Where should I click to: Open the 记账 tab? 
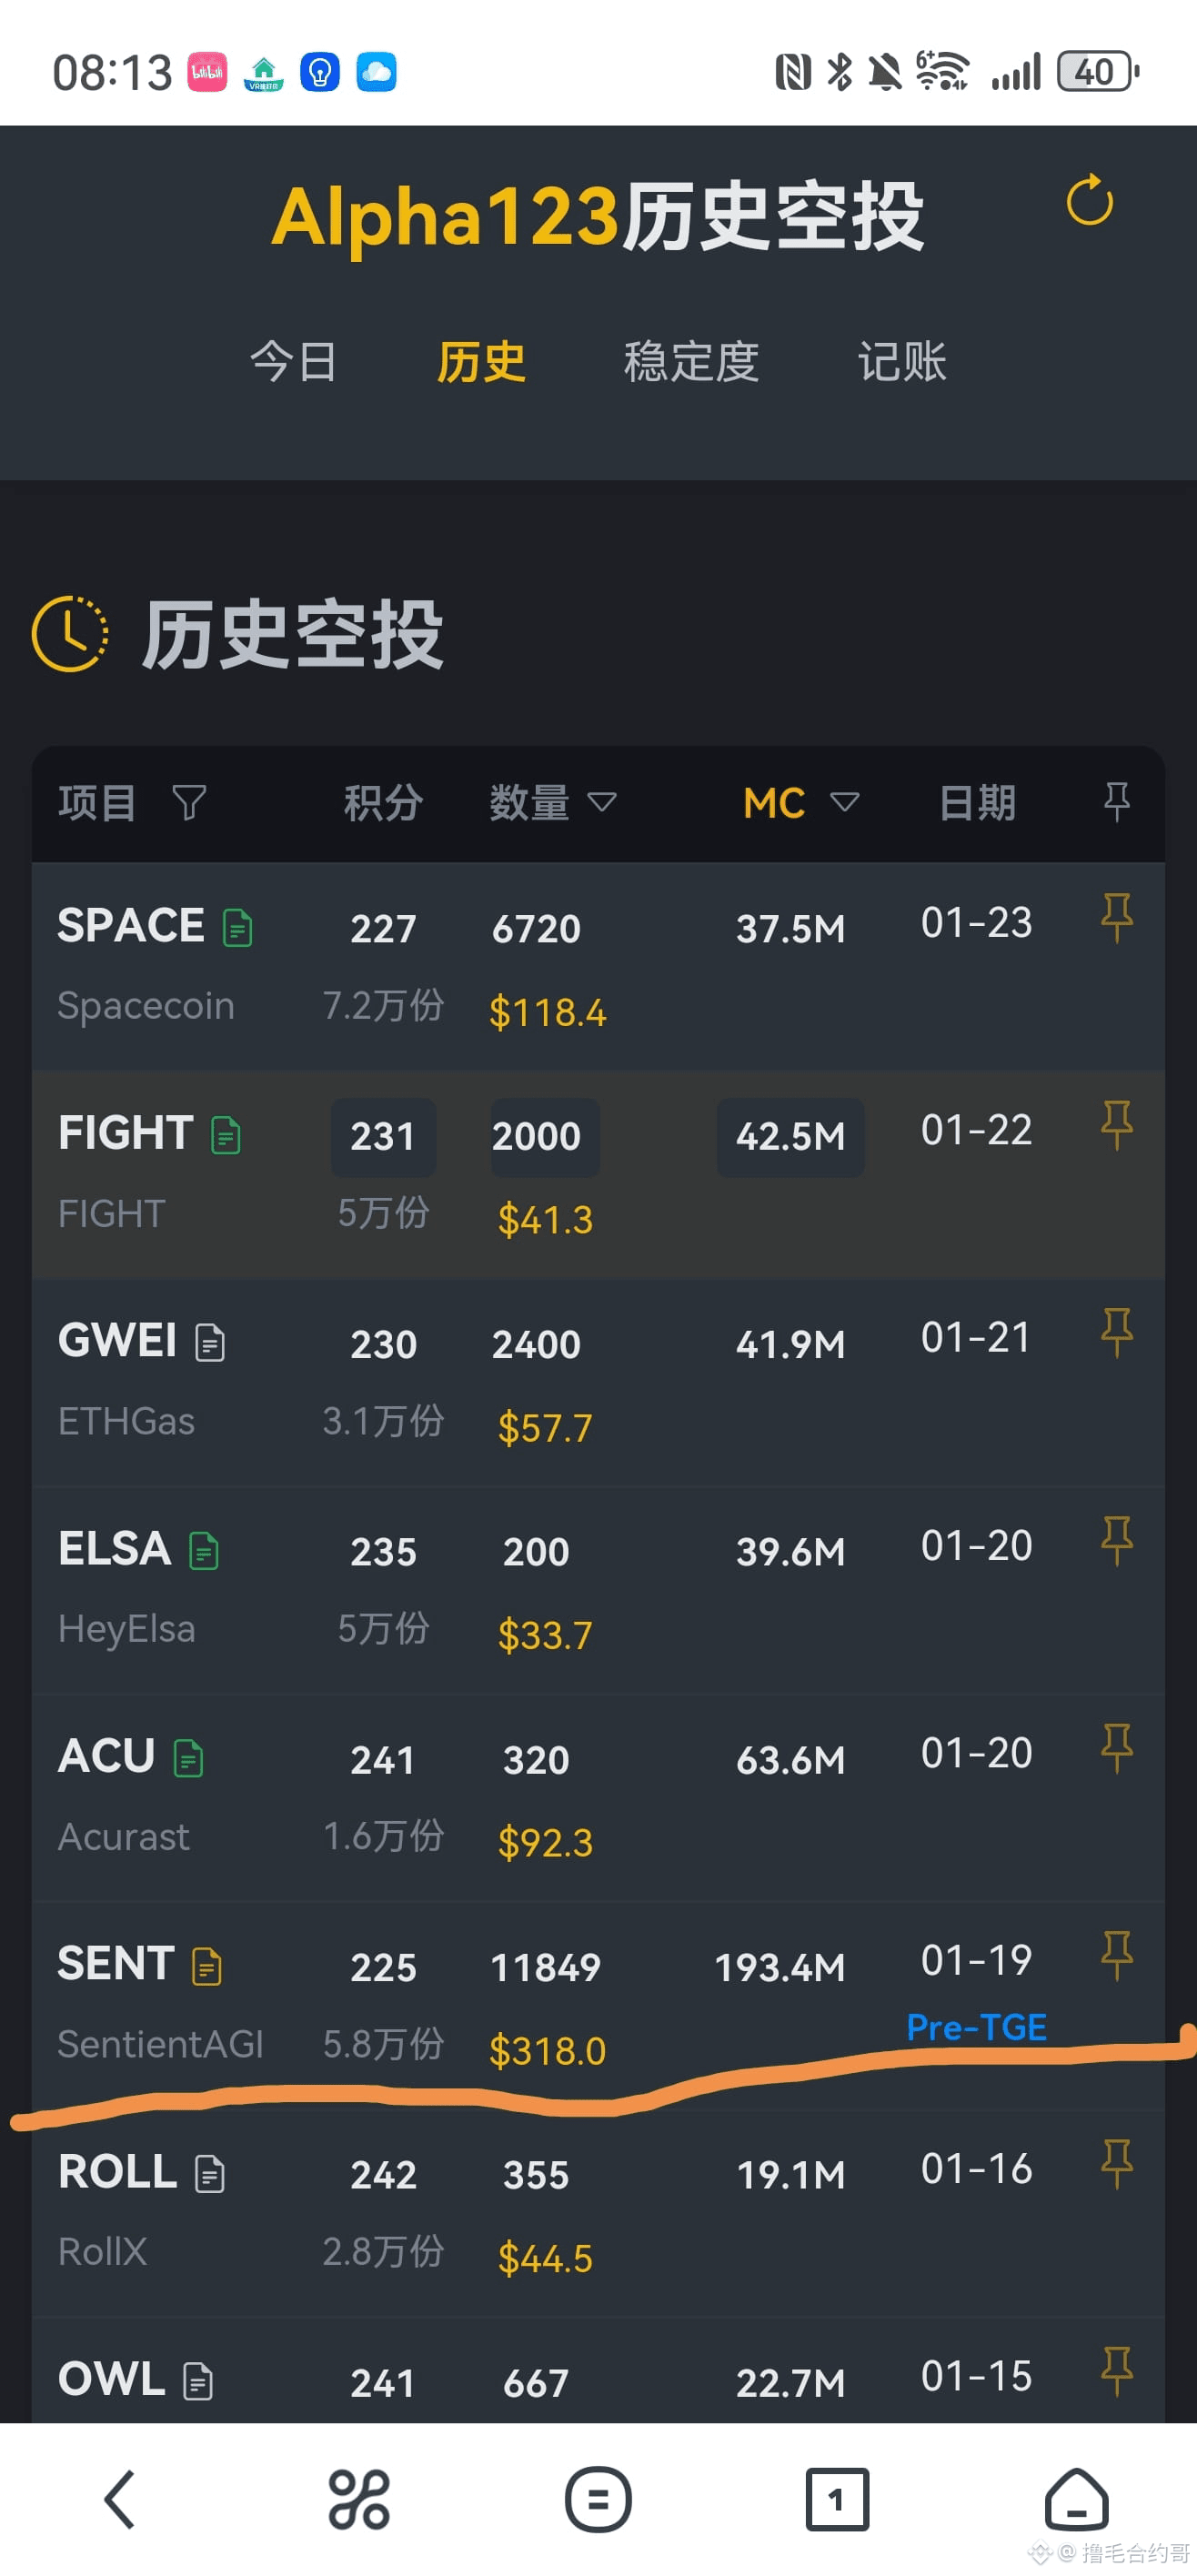(902, 361)
